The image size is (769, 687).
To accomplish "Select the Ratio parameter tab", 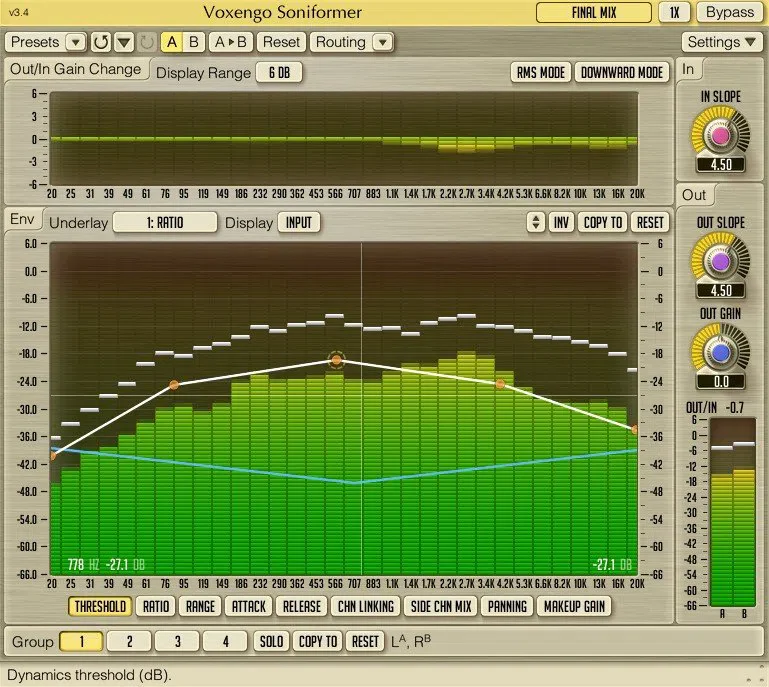I will coord(155,607).
